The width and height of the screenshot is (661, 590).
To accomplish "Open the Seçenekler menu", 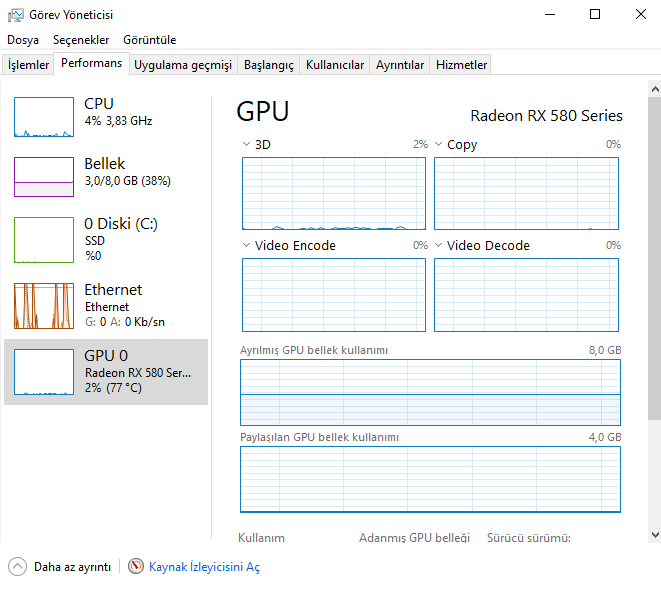I will point(81,40).
